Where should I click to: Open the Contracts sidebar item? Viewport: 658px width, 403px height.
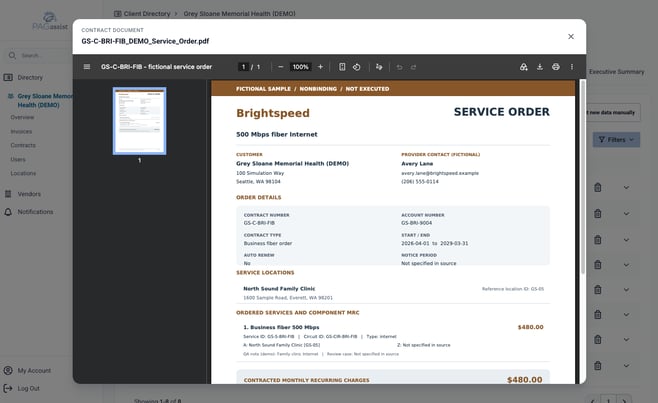coord(23,145)
